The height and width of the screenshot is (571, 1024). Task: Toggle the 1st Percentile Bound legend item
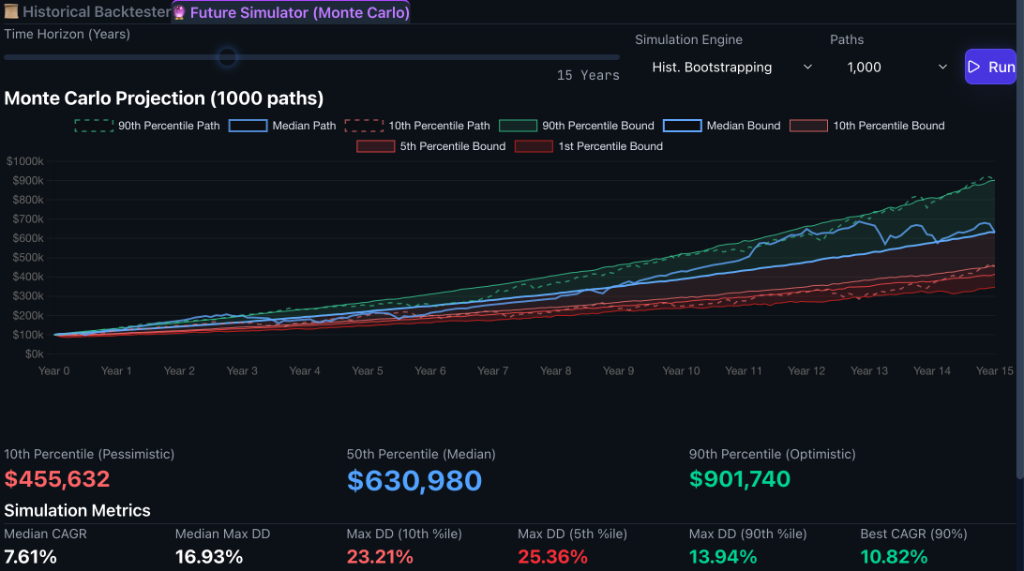588,146
